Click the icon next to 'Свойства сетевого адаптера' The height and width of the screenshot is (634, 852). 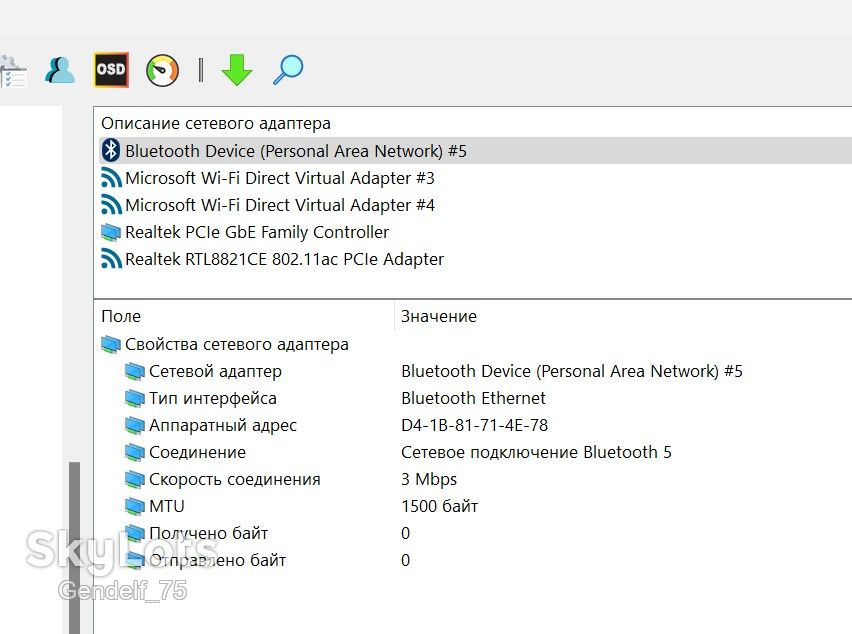(x=111, y=344)
